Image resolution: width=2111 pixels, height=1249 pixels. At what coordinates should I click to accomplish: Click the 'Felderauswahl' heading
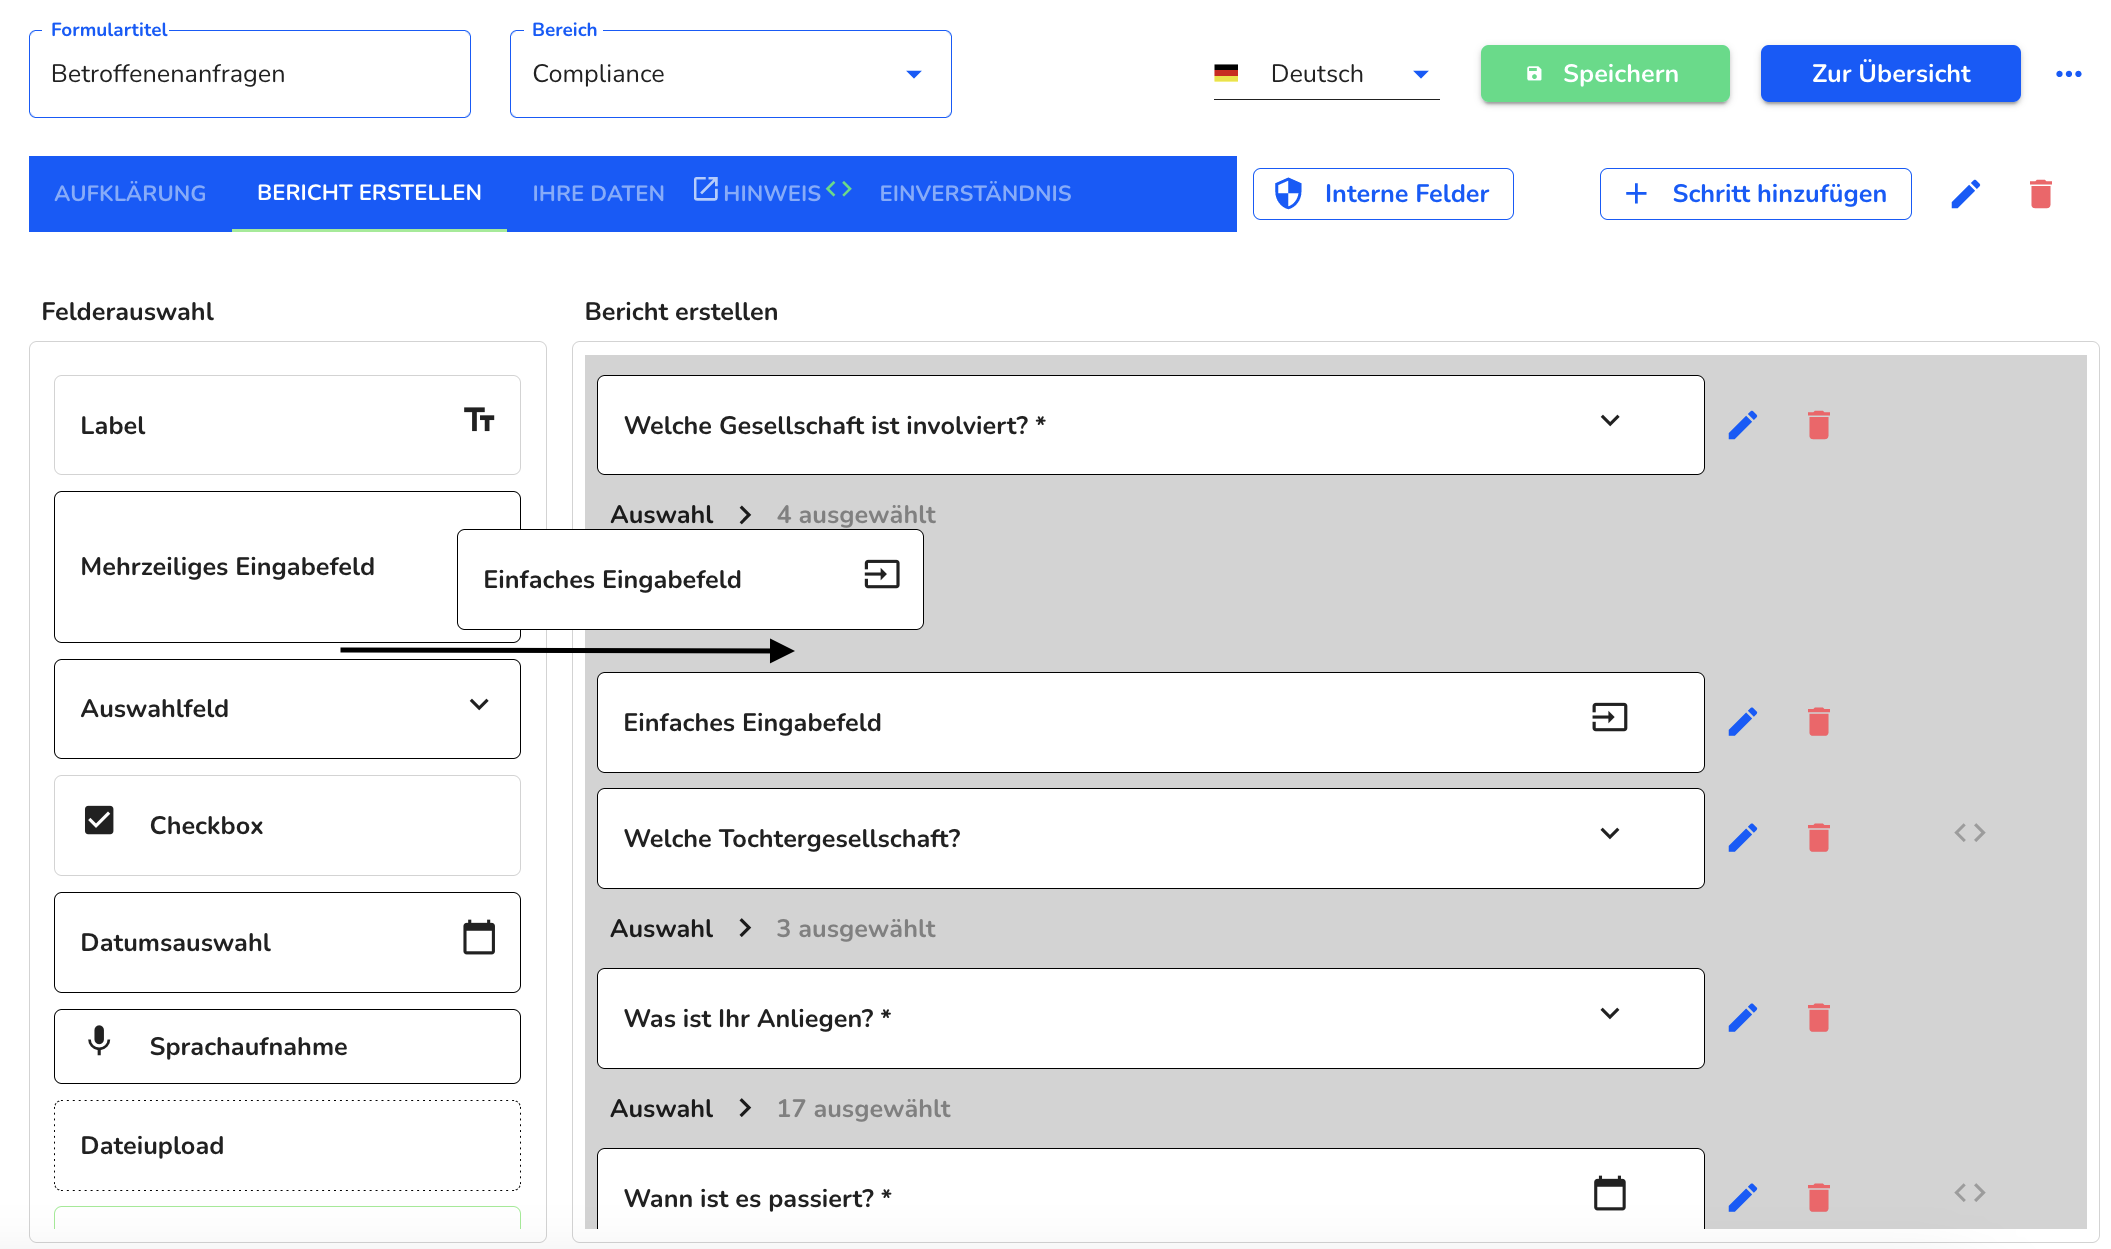(x=127, y=312)
